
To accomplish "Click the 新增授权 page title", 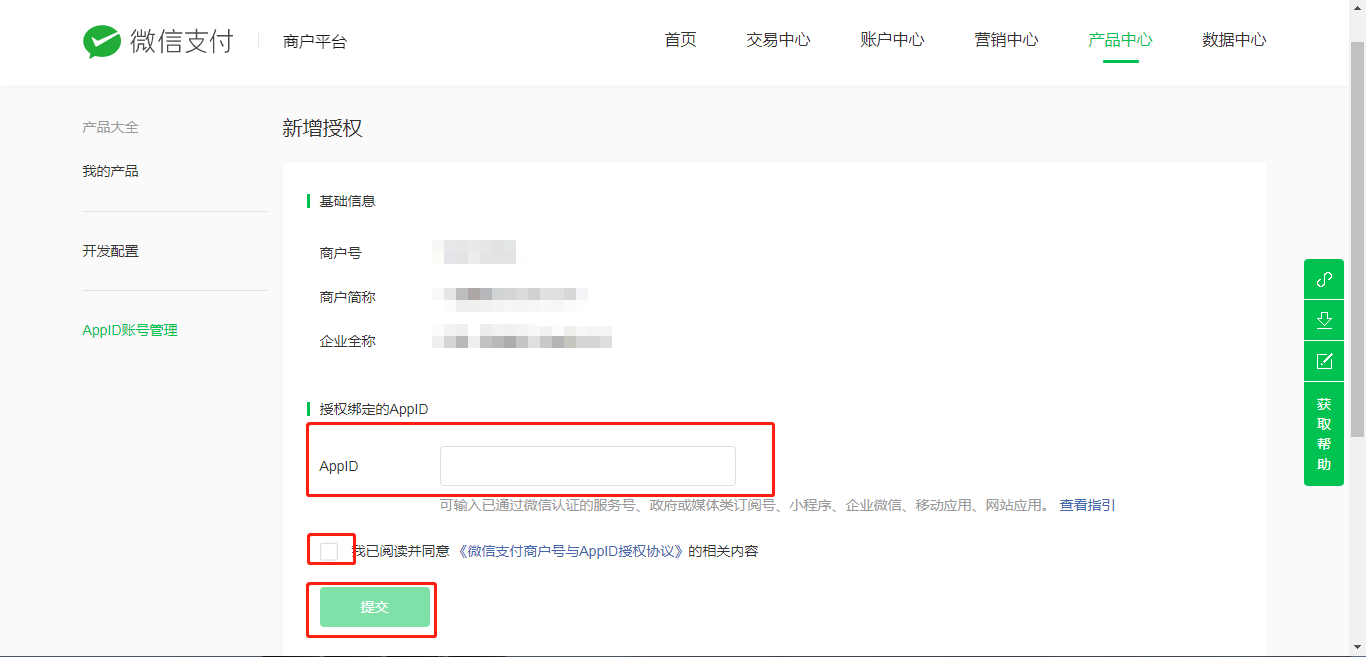I will [x=322, y=128].
